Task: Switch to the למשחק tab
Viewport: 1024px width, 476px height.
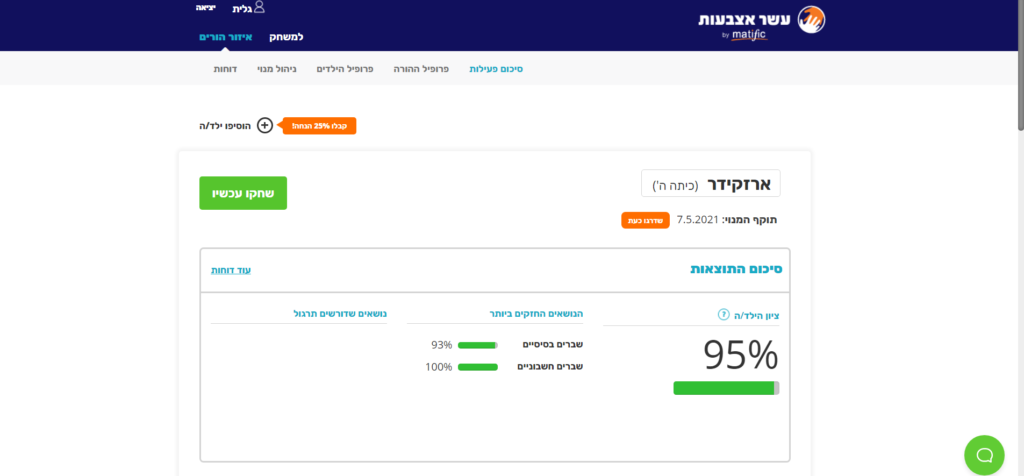Action: point(286,37)
